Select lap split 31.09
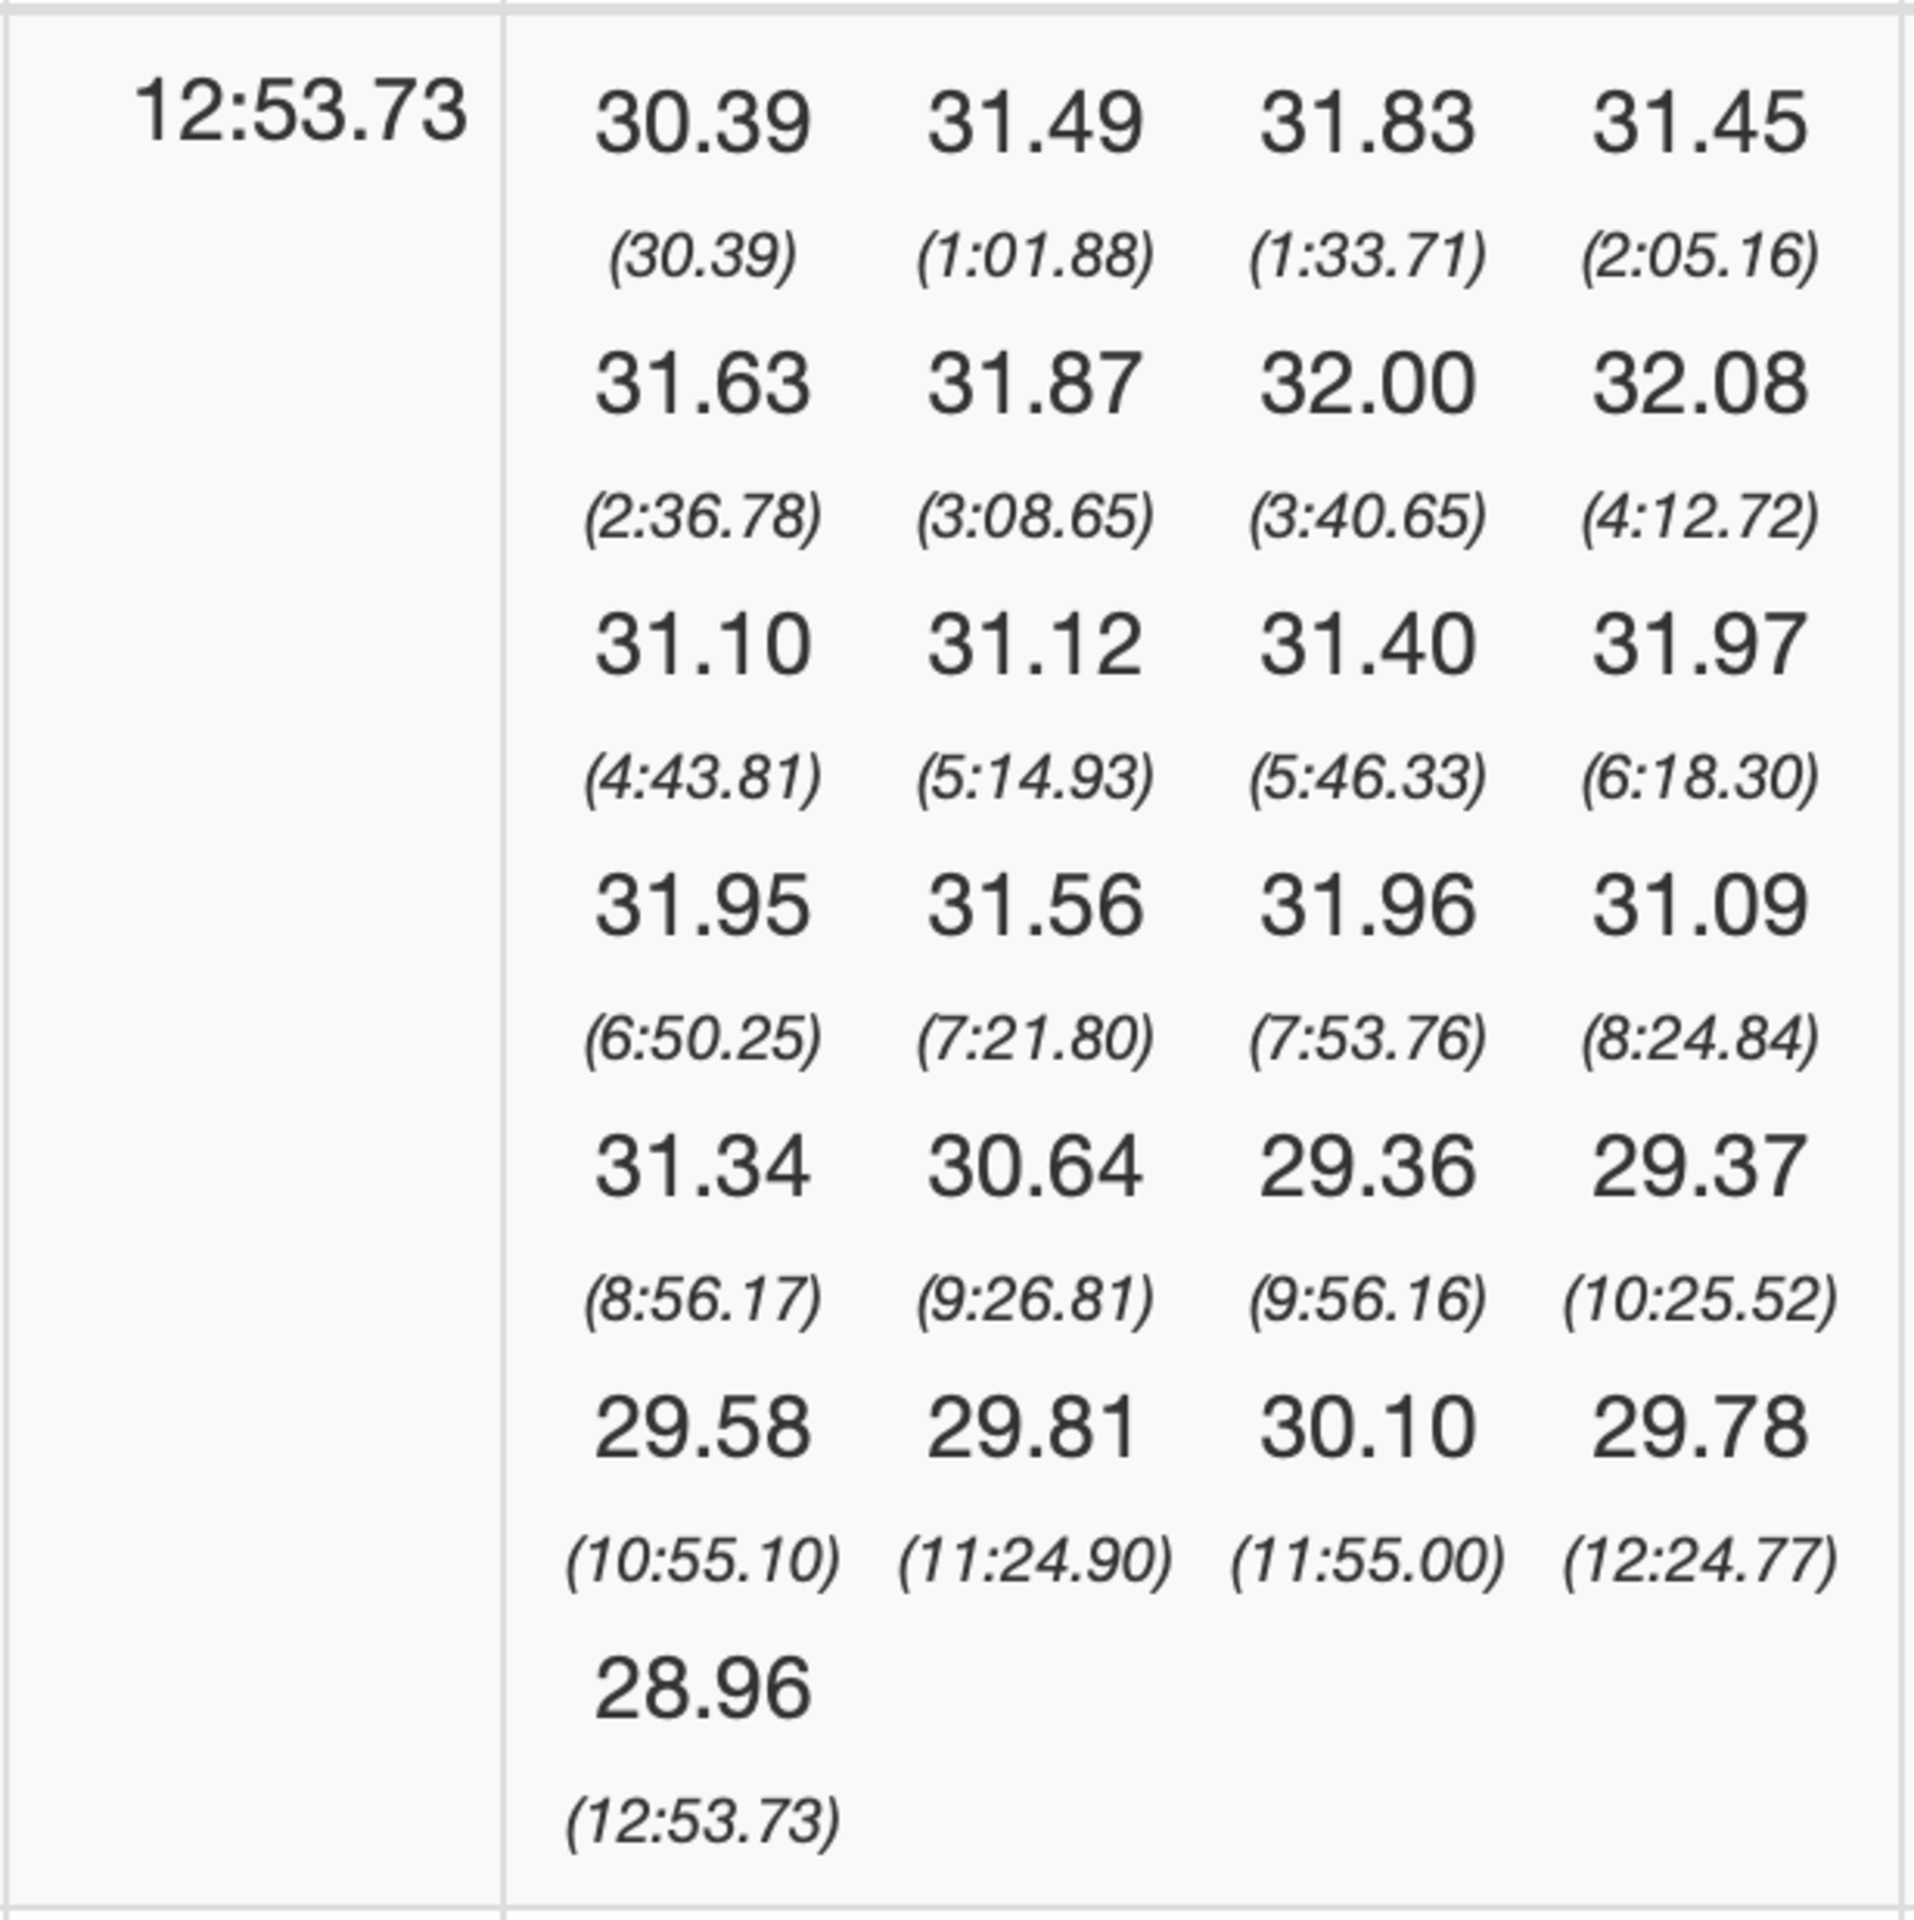Screen dimensions: 1914x1920 (1700, 906)
